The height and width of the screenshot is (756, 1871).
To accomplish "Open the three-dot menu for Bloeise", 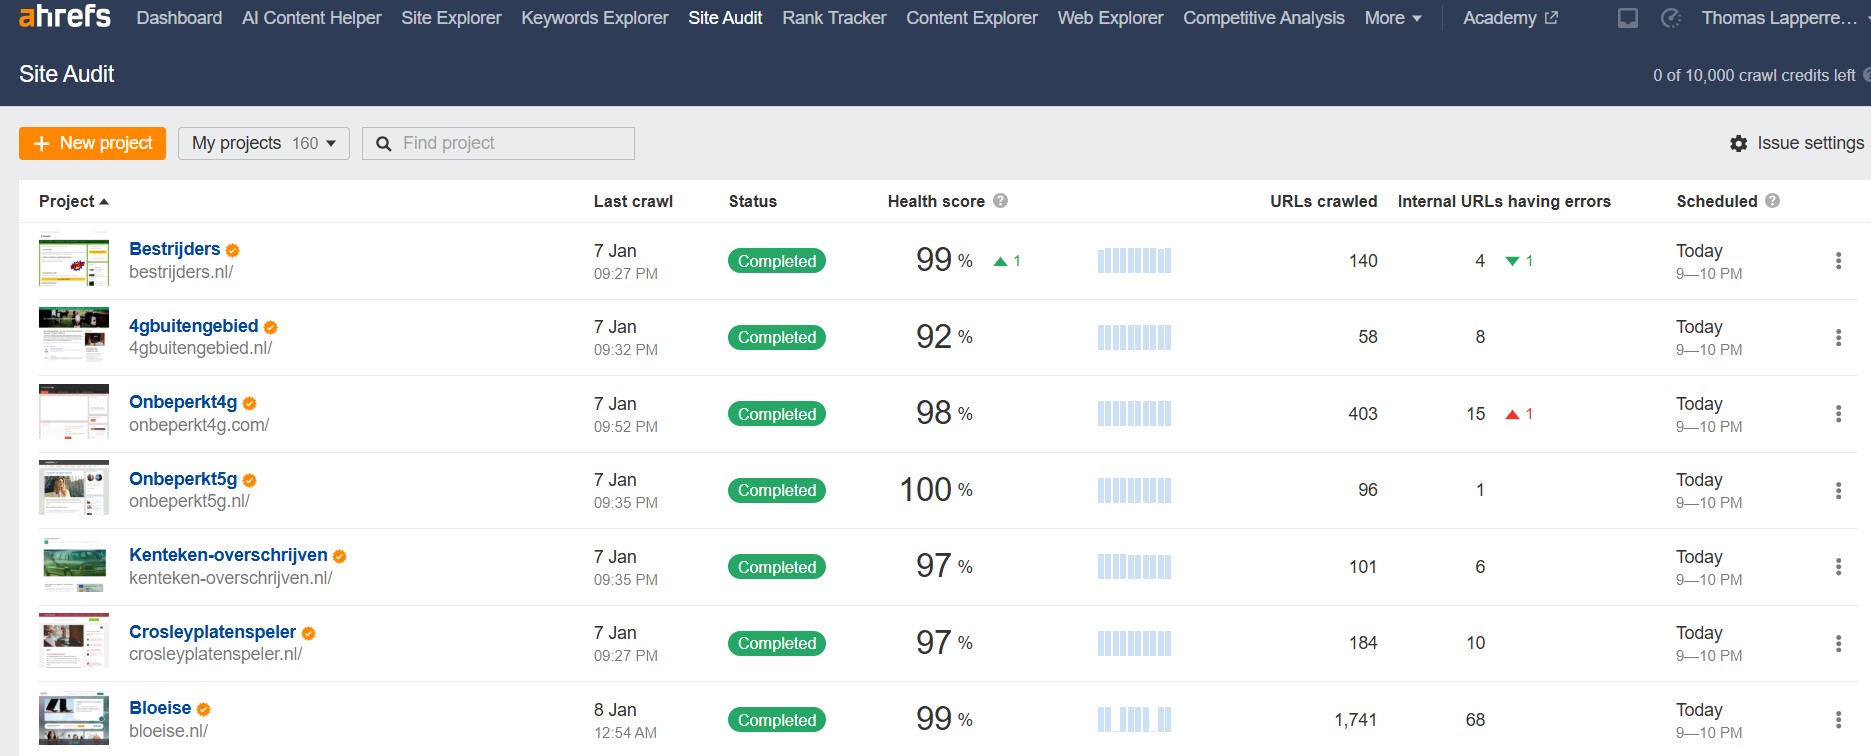I will coord(1838,720).
